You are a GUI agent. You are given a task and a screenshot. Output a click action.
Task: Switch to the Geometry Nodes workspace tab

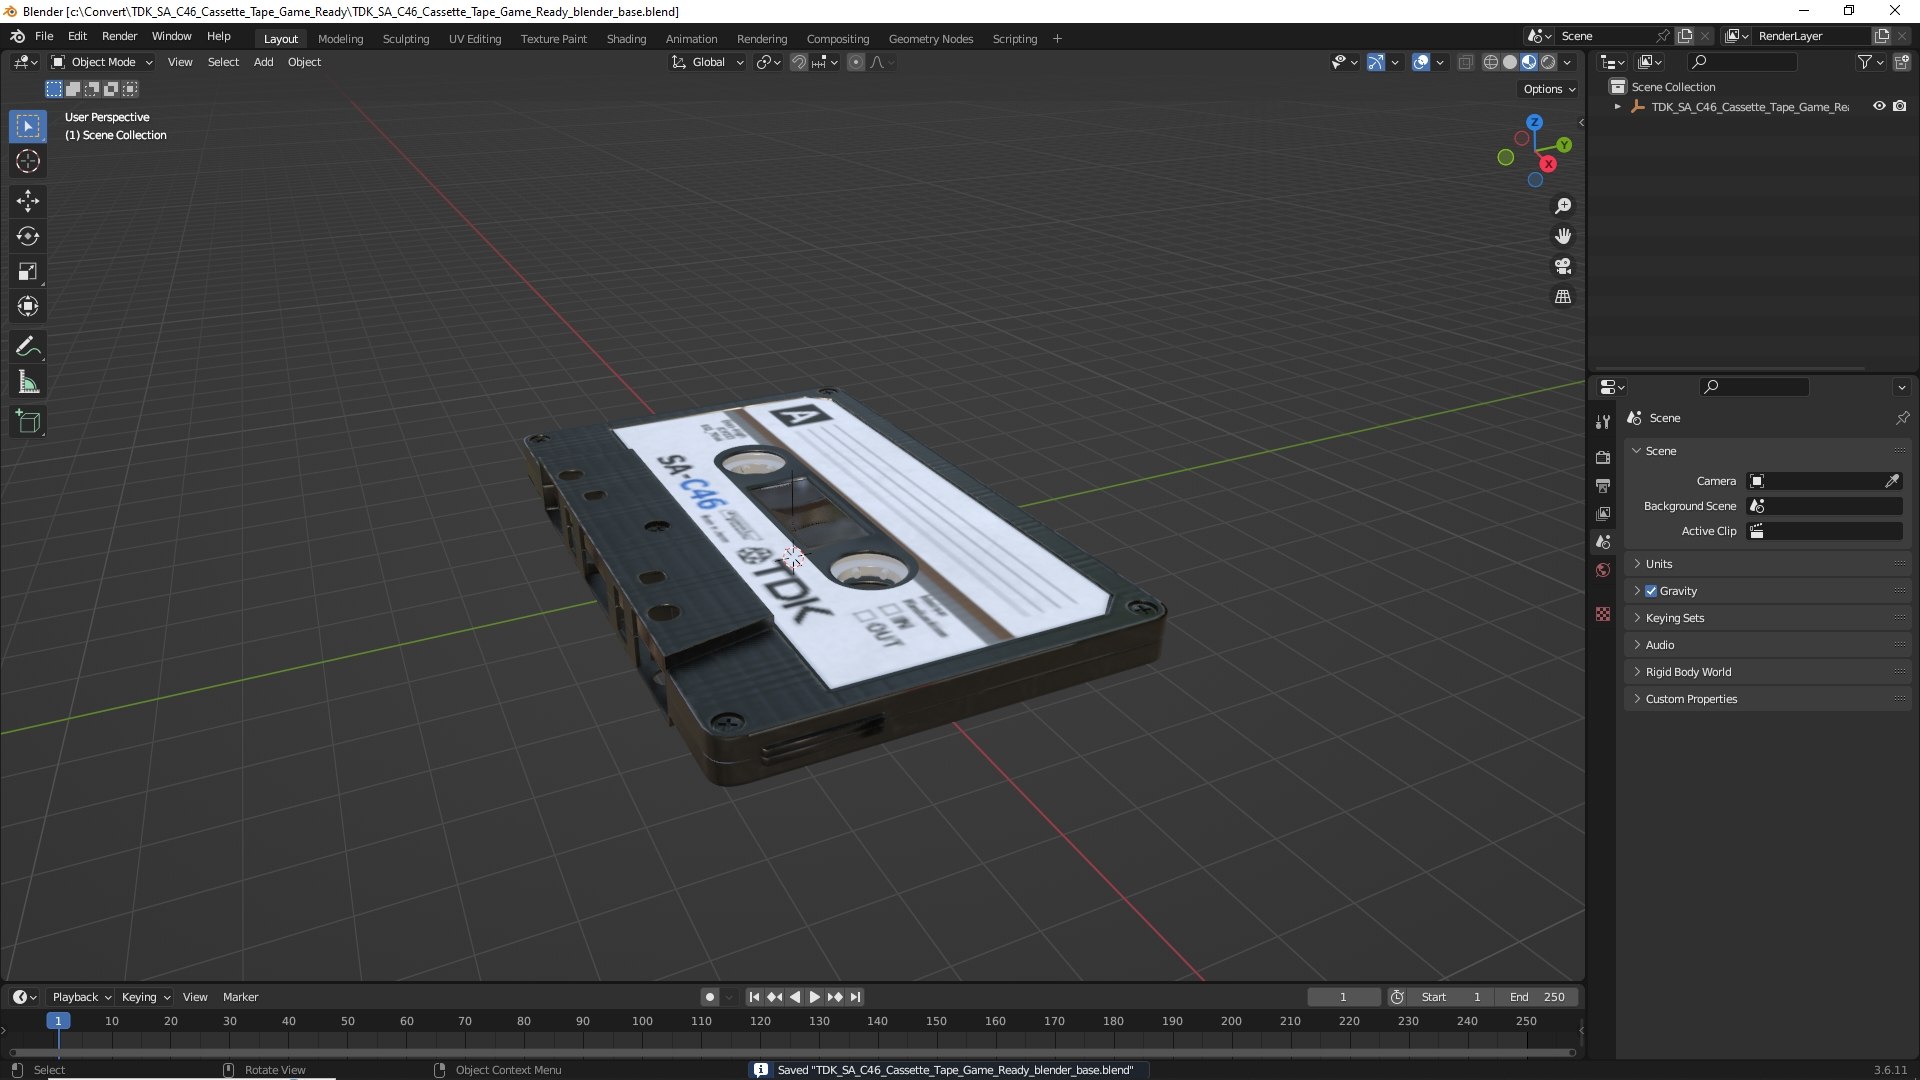click(930, 39)
